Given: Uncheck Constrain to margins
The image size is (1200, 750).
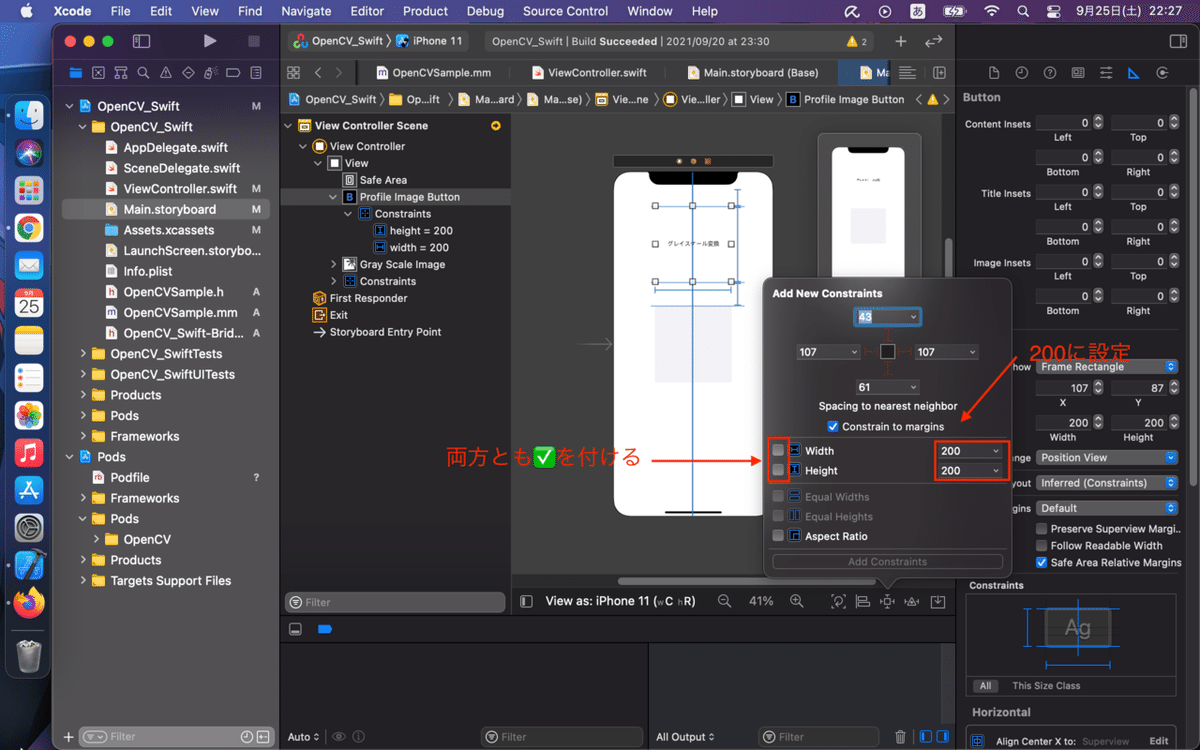Looking at the screenshot, I should click(833, 426).
